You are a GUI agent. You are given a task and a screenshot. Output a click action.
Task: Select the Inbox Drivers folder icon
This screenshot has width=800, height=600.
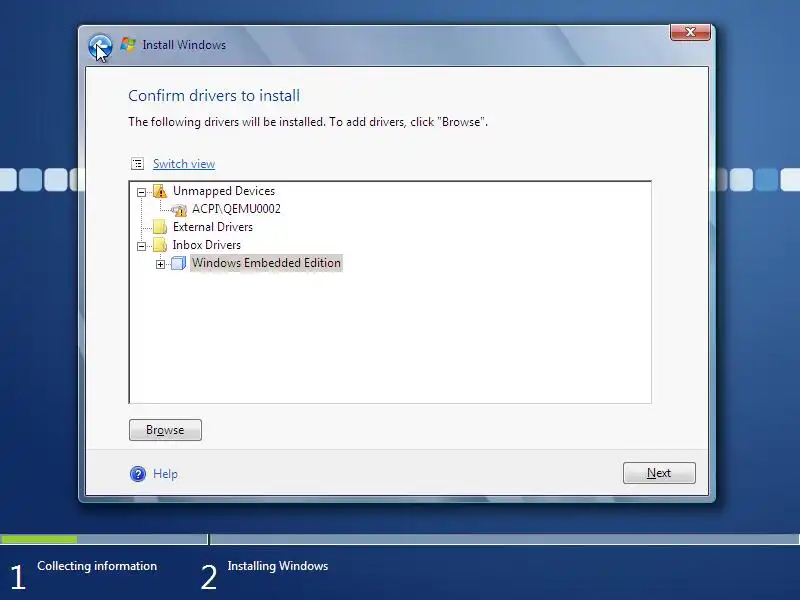click(x=160, y=245)
